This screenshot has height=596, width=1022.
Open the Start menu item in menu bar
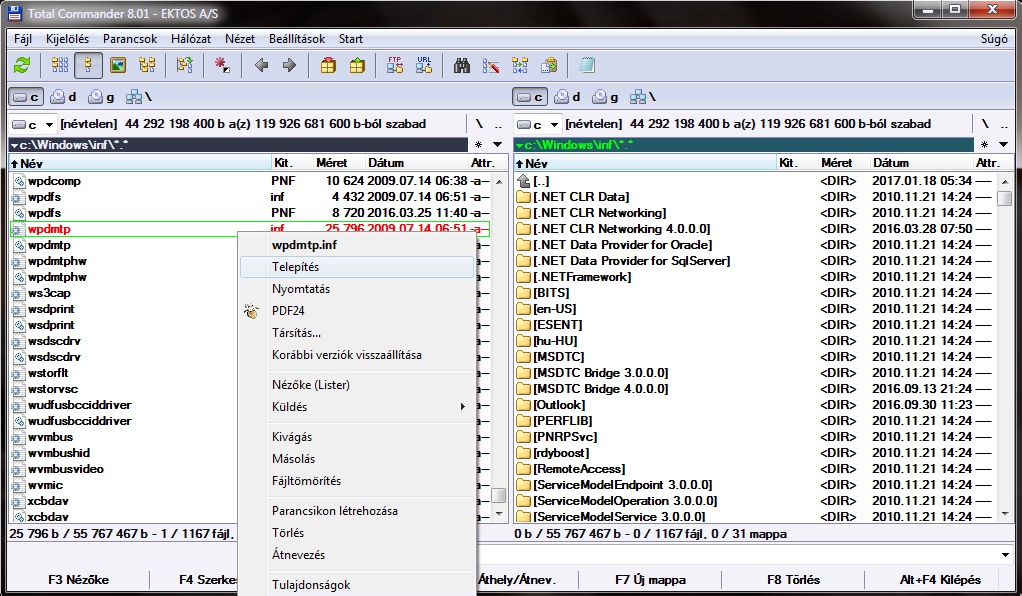point(351,39)
